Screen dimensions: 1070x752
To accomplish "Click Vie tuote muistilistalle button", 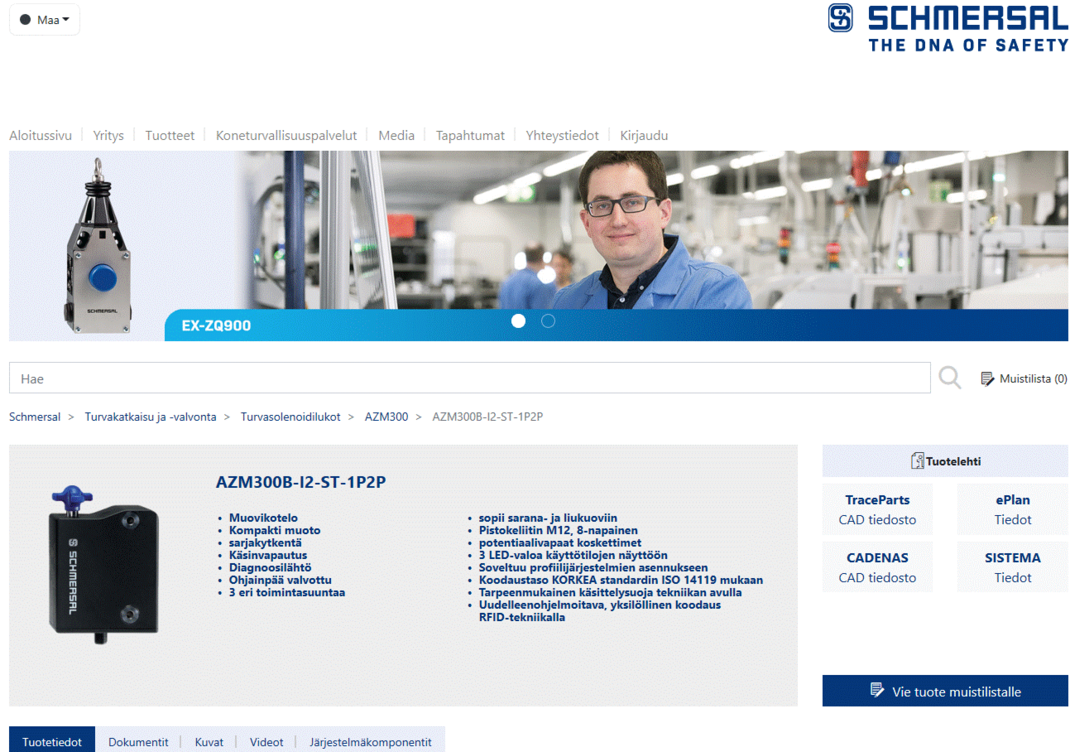I will pos(945,691).
